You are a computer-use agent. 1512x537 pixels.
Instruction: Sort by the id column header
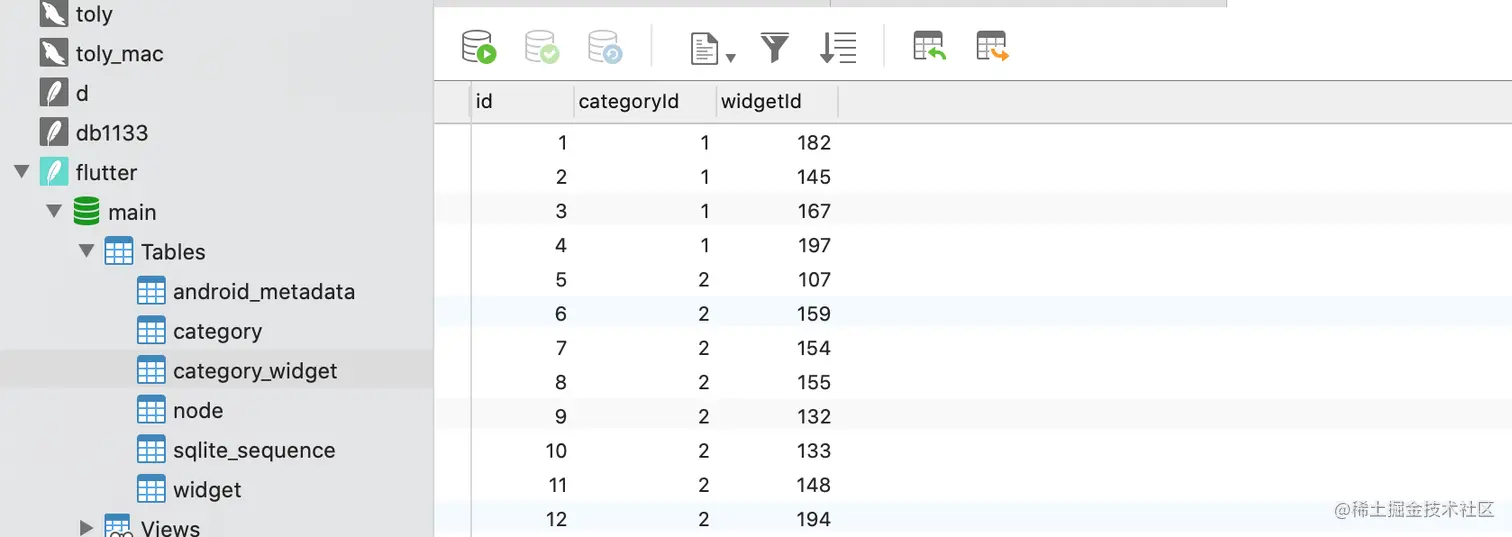(x=523, y=102)
